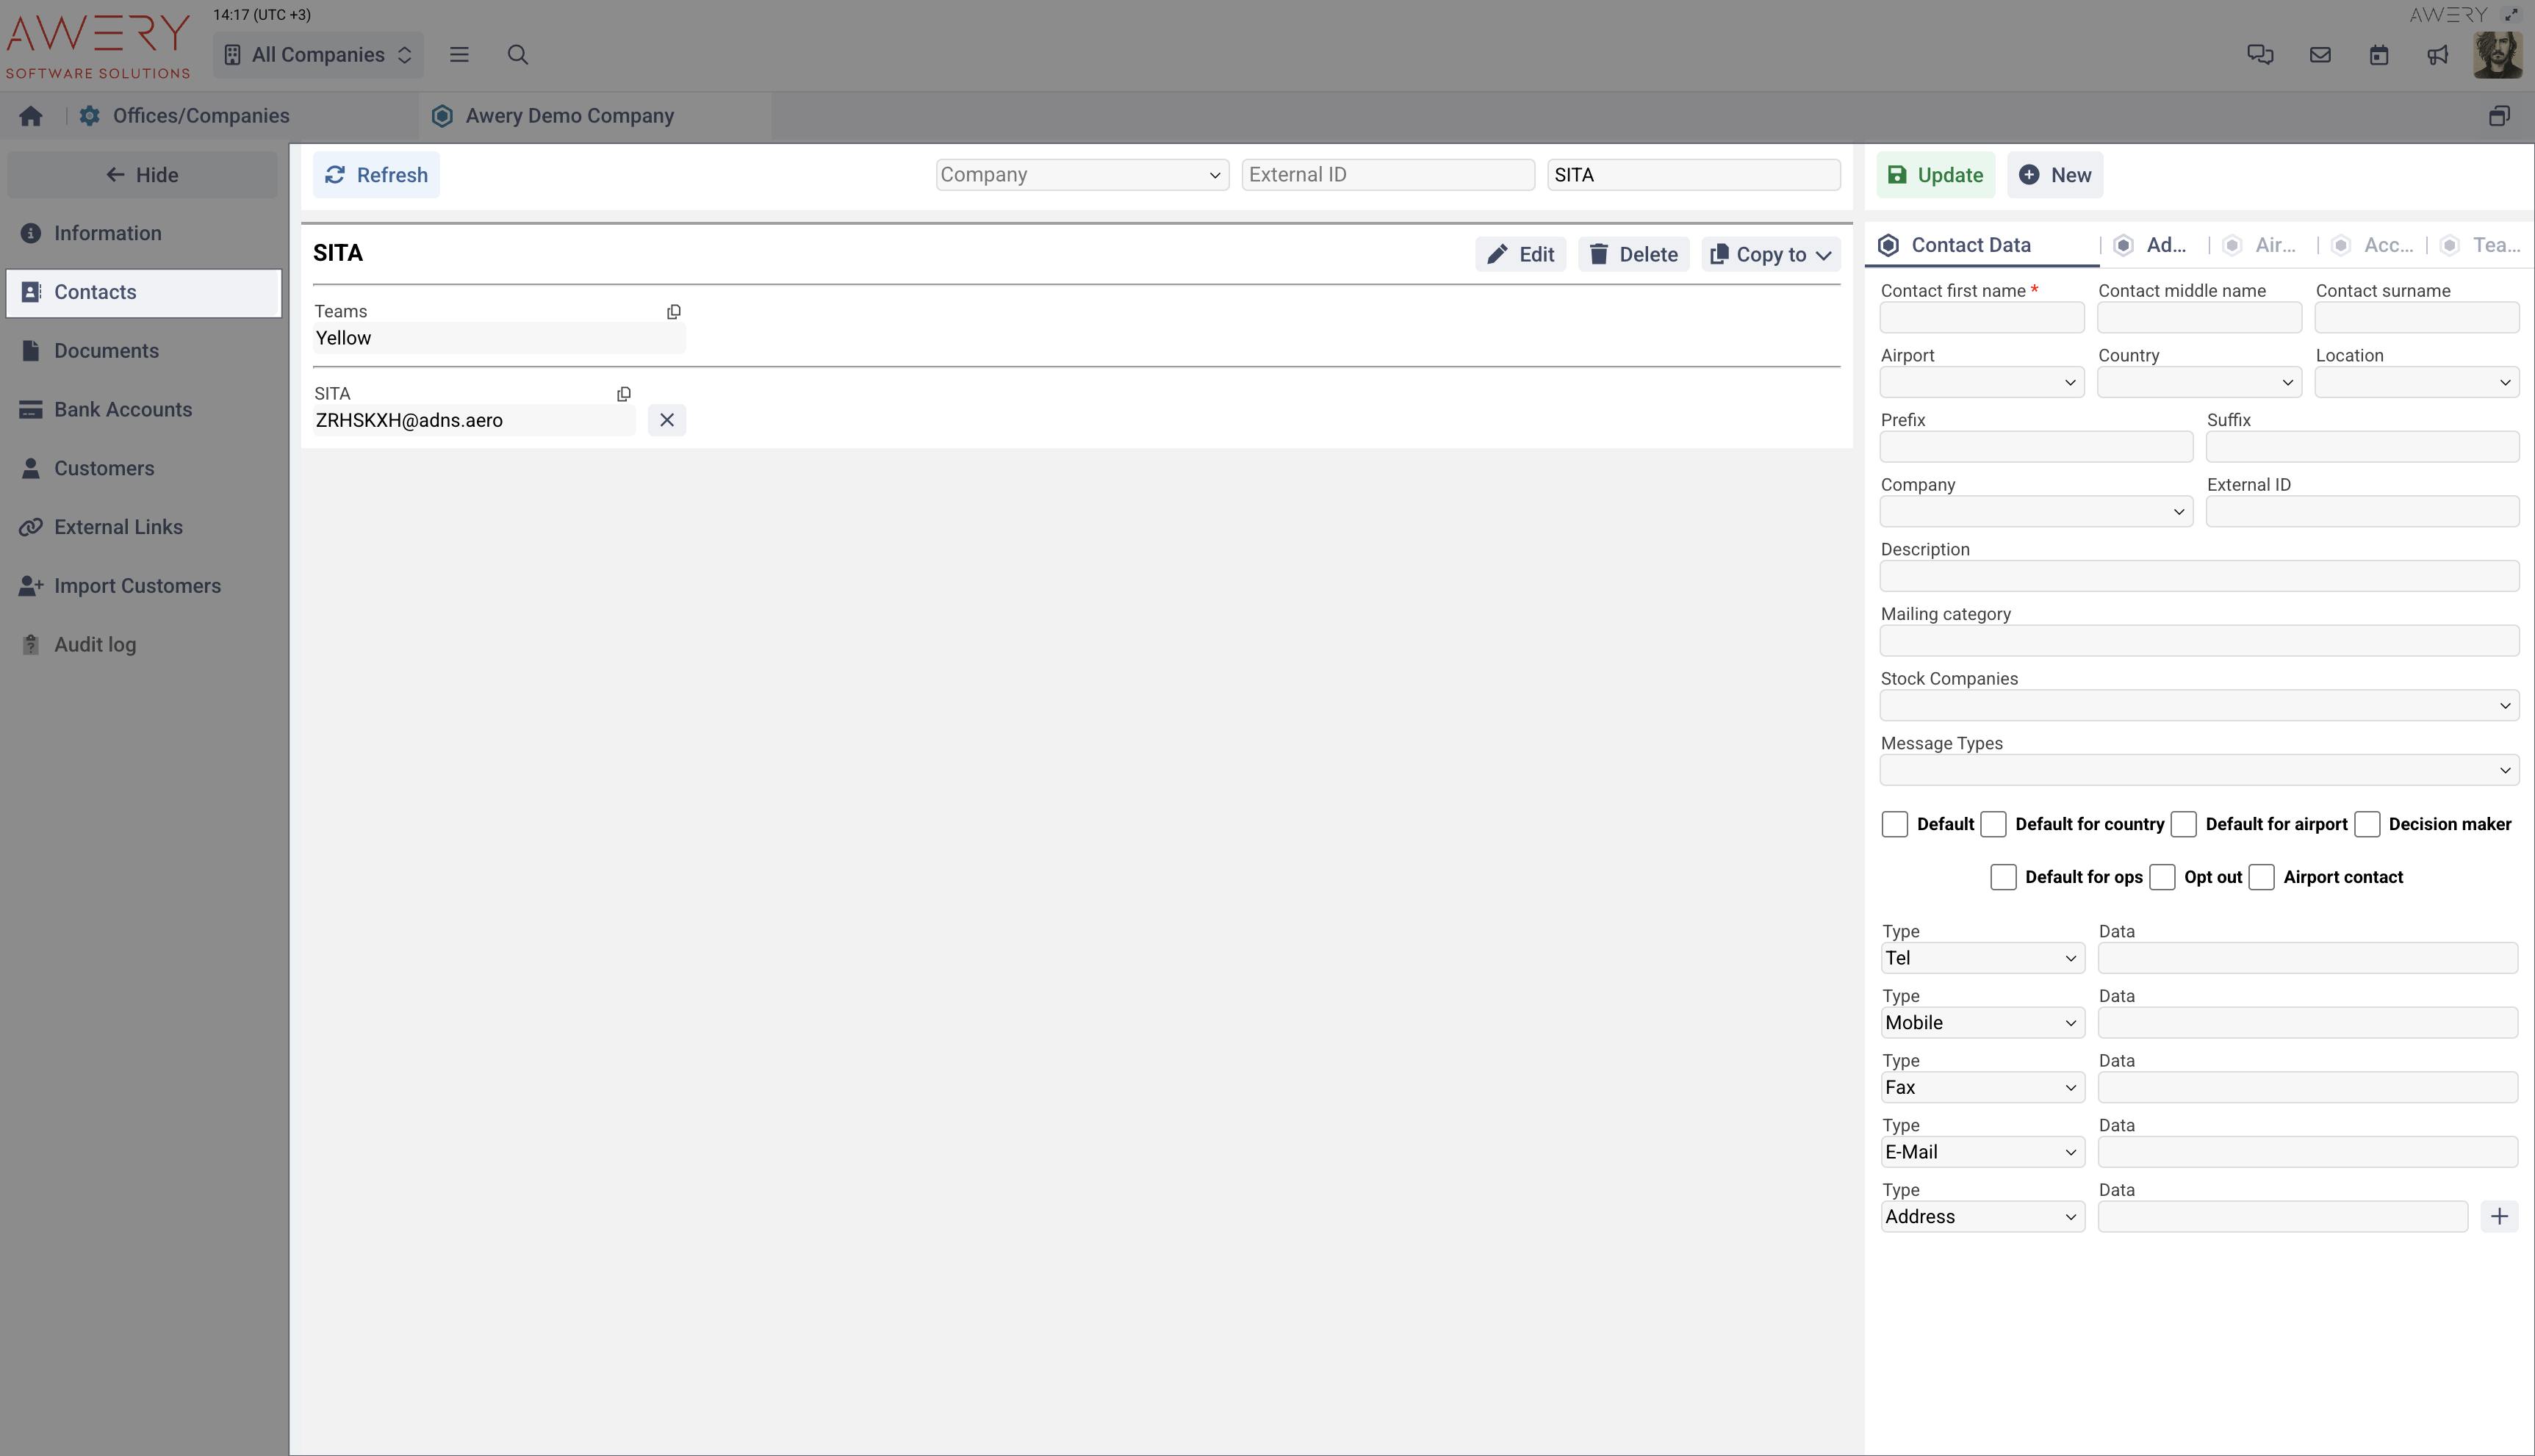Check the Opt out checkbox
Screen dimensions: 2535x1456
click(2162, 877)
